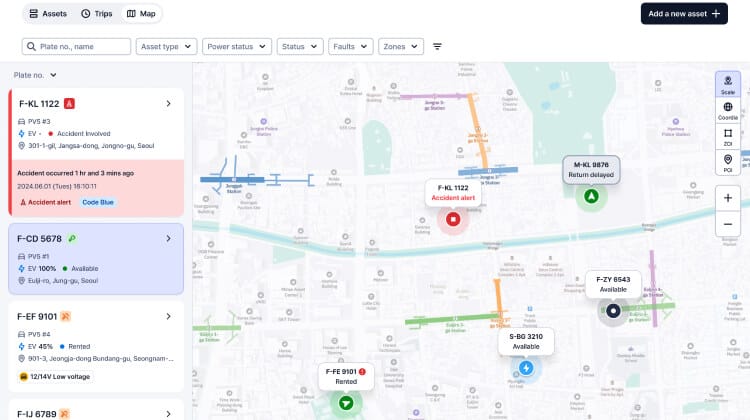Open the Coordia map tool
Viewport: 750px width, 420px height.
coord(727,110)
